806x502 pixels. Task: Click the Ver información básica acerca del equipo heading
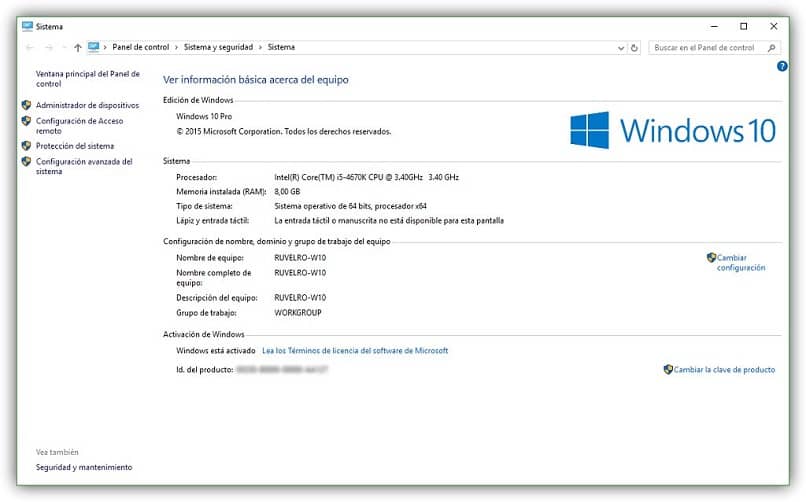(255, 80)
